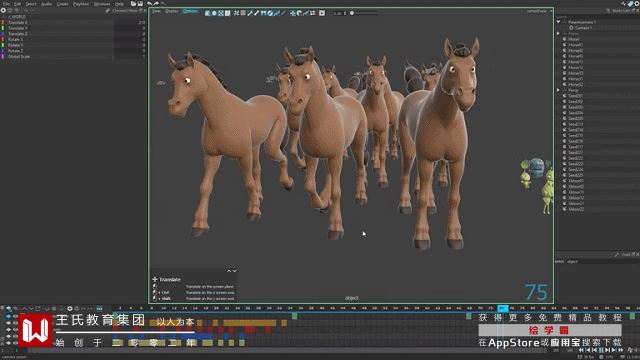Open the Create menu

pyautogui.click(x=62, y=4)
